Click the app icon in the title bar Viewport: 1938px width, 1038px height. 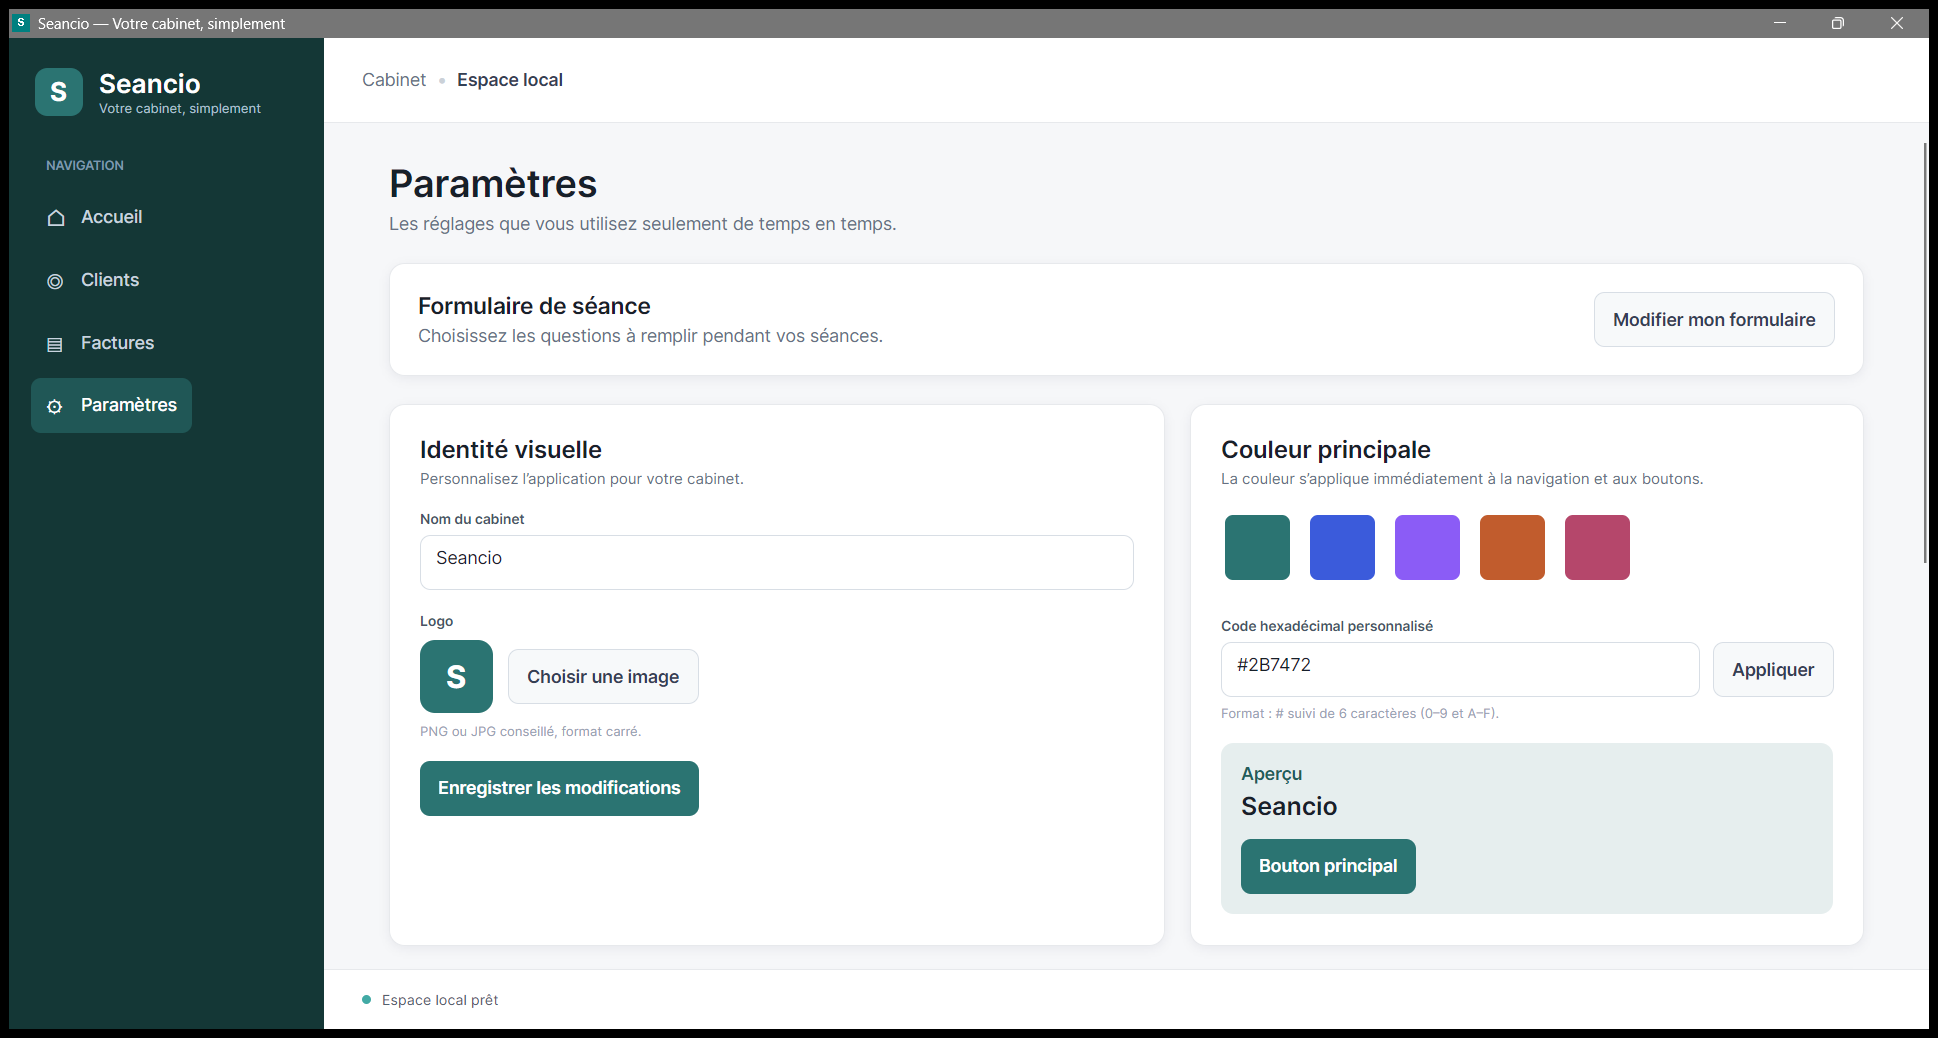coord(21,23)
